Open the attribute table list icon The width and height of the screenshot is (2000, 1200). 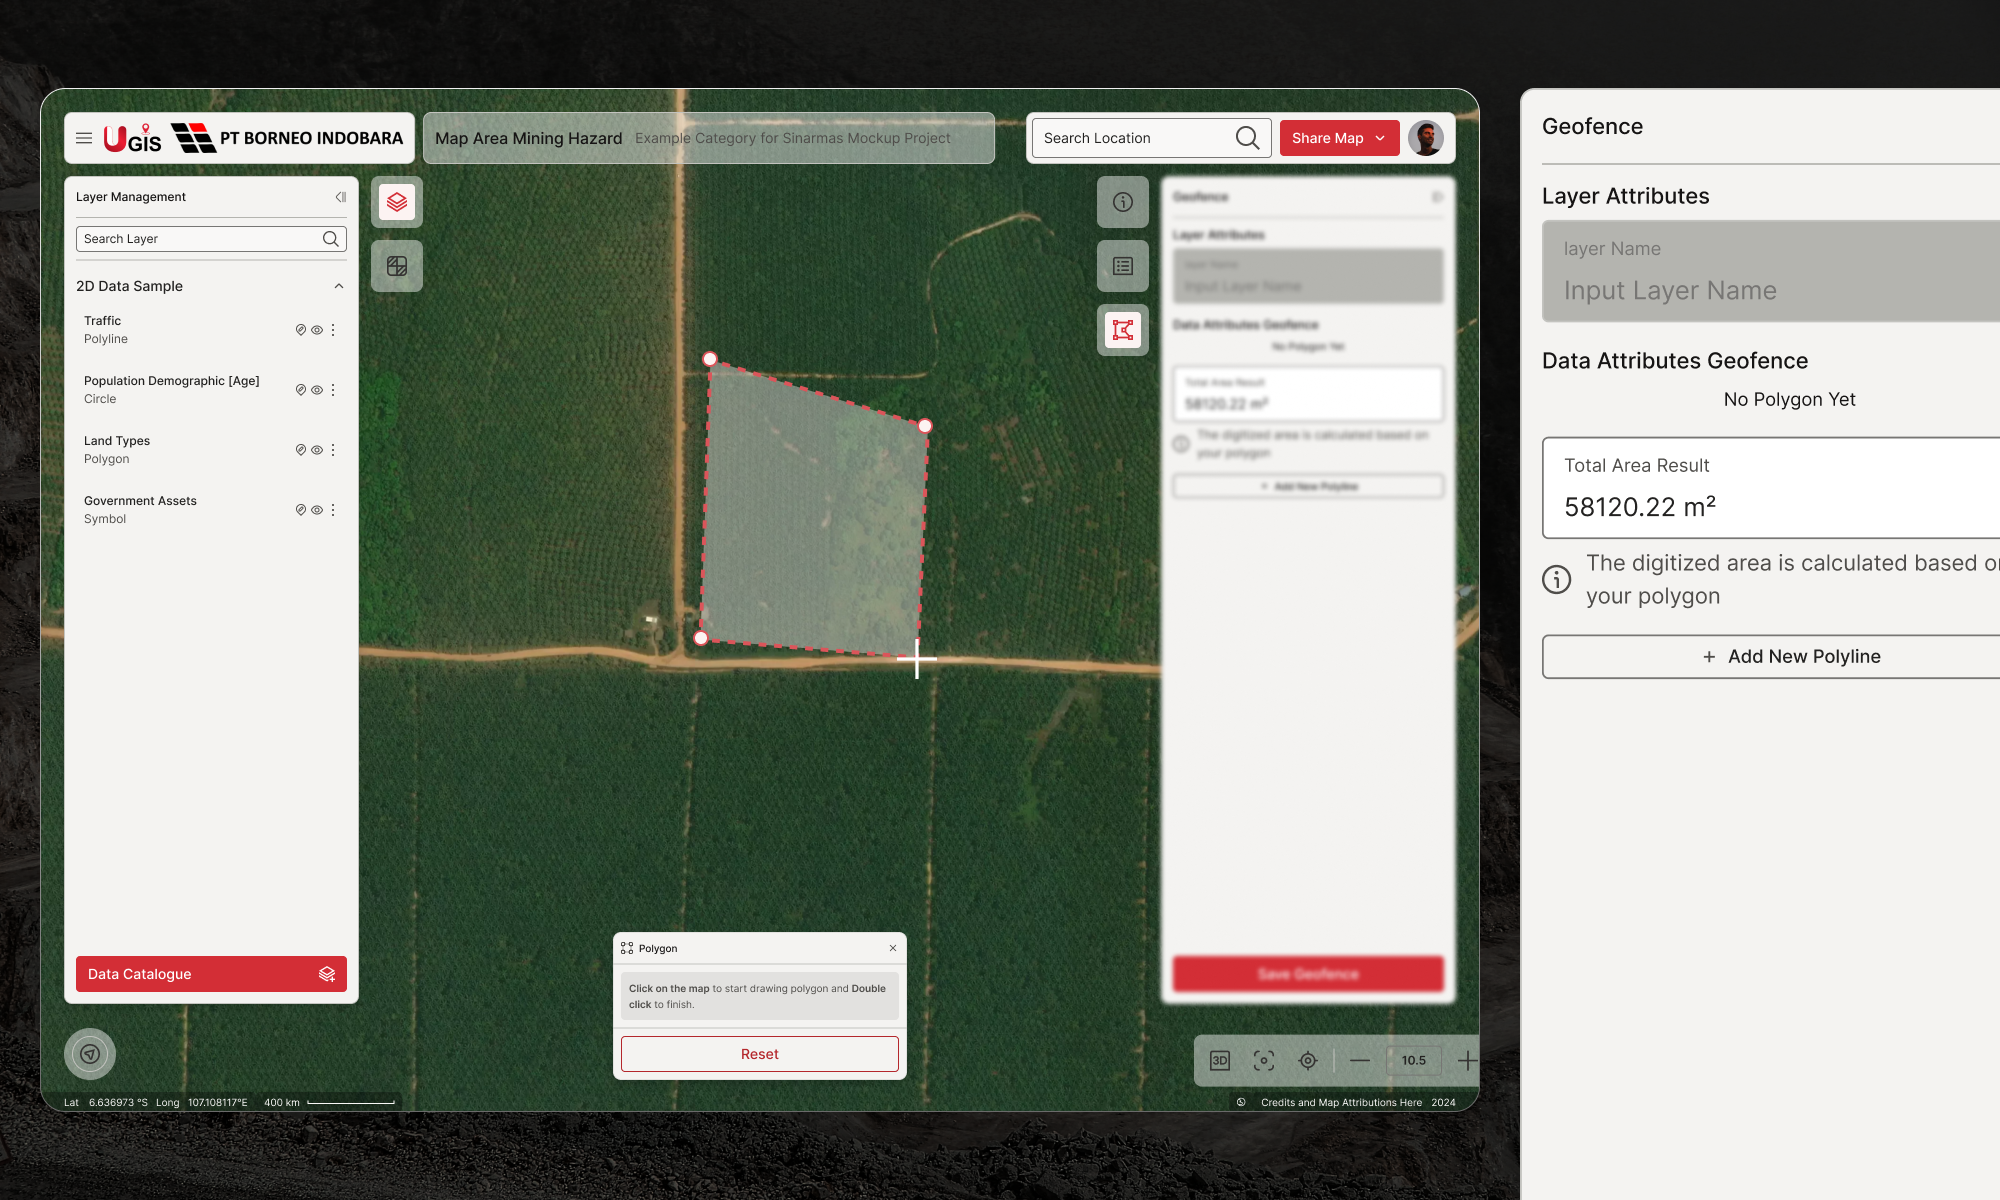pos(1123,266)
